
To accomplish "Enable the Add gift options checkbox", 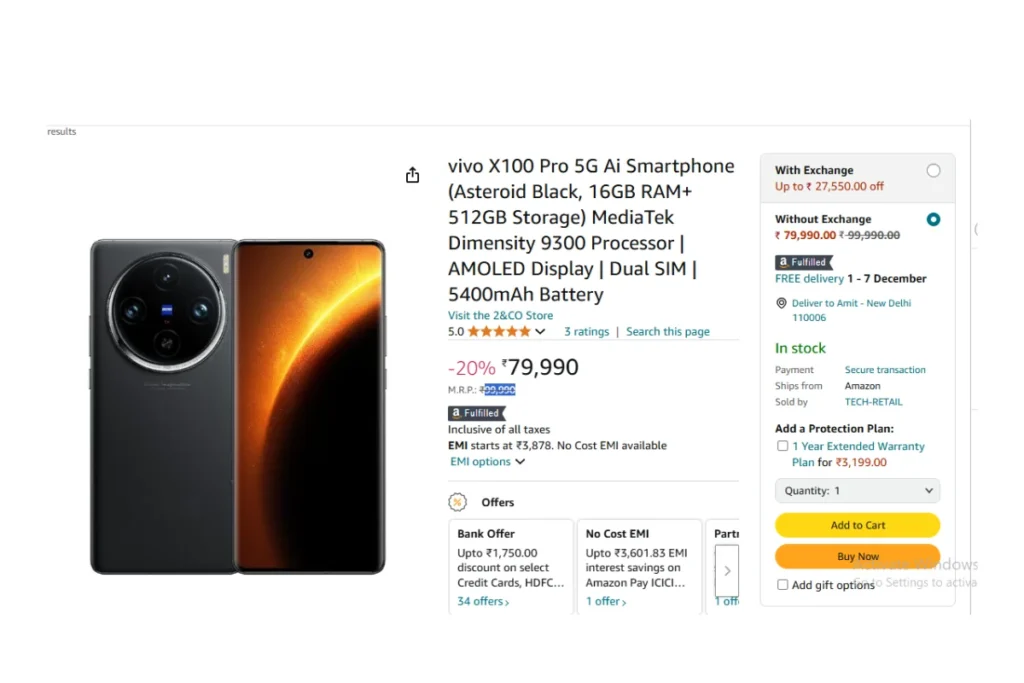I will (782, 584).
